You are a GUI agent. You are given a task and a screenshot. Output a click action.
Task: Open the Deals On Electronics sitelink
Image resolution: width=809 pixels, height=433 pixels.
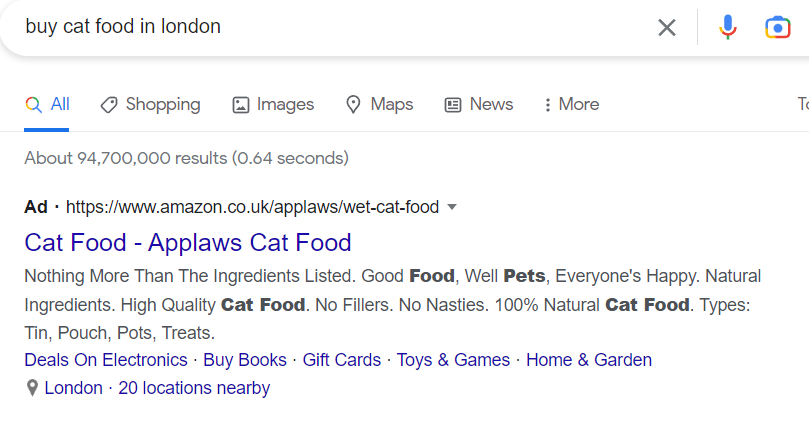pos(106,360)
